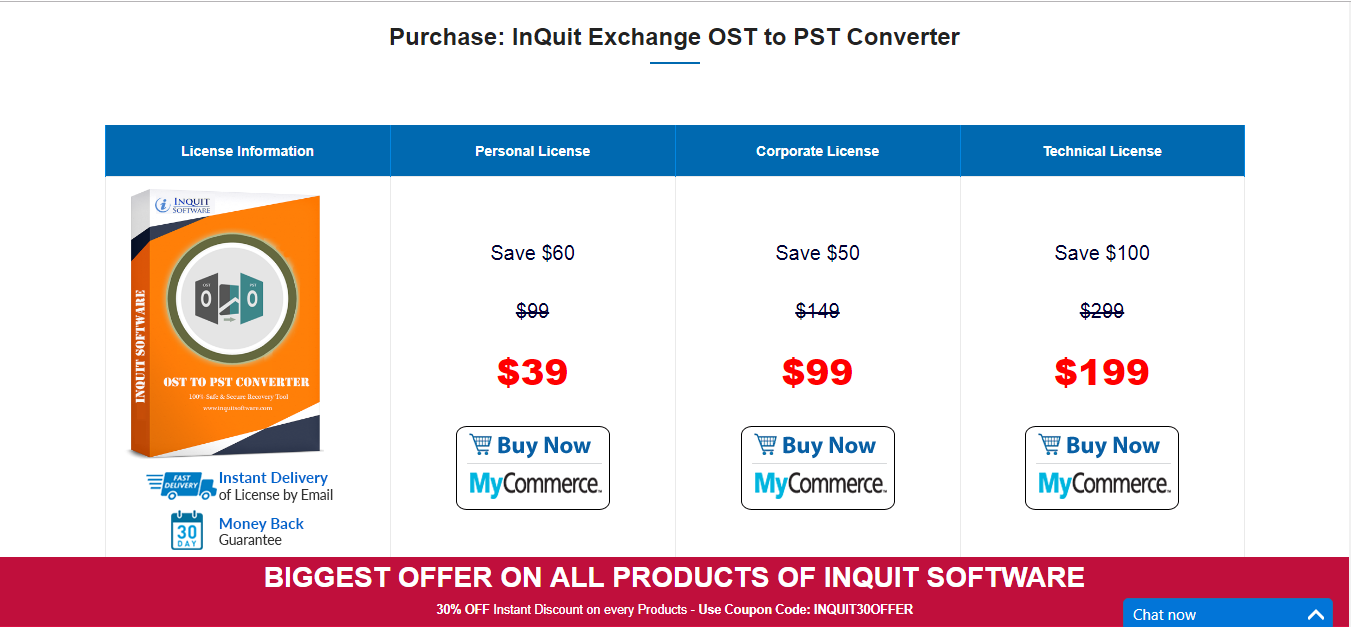Screen dimensions: 1351x627
Task: Click the Instant Delivery link
Action: pos(273,478)
